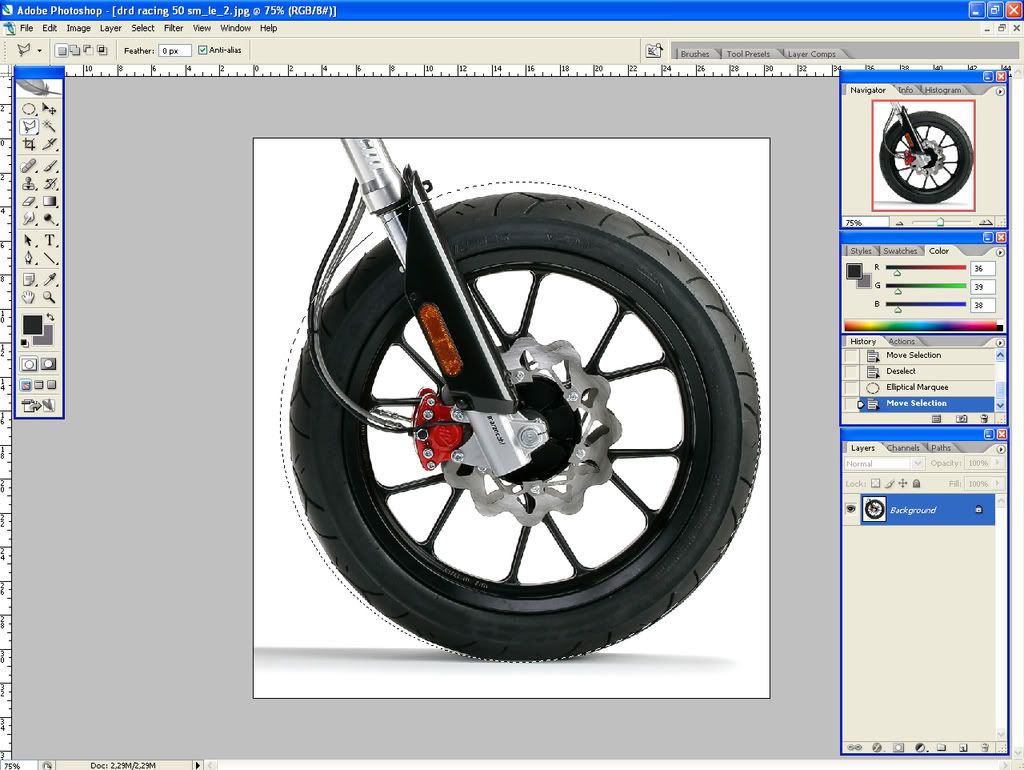
Task: Open the Layers panel options menu
Action: pos(1000,449)
